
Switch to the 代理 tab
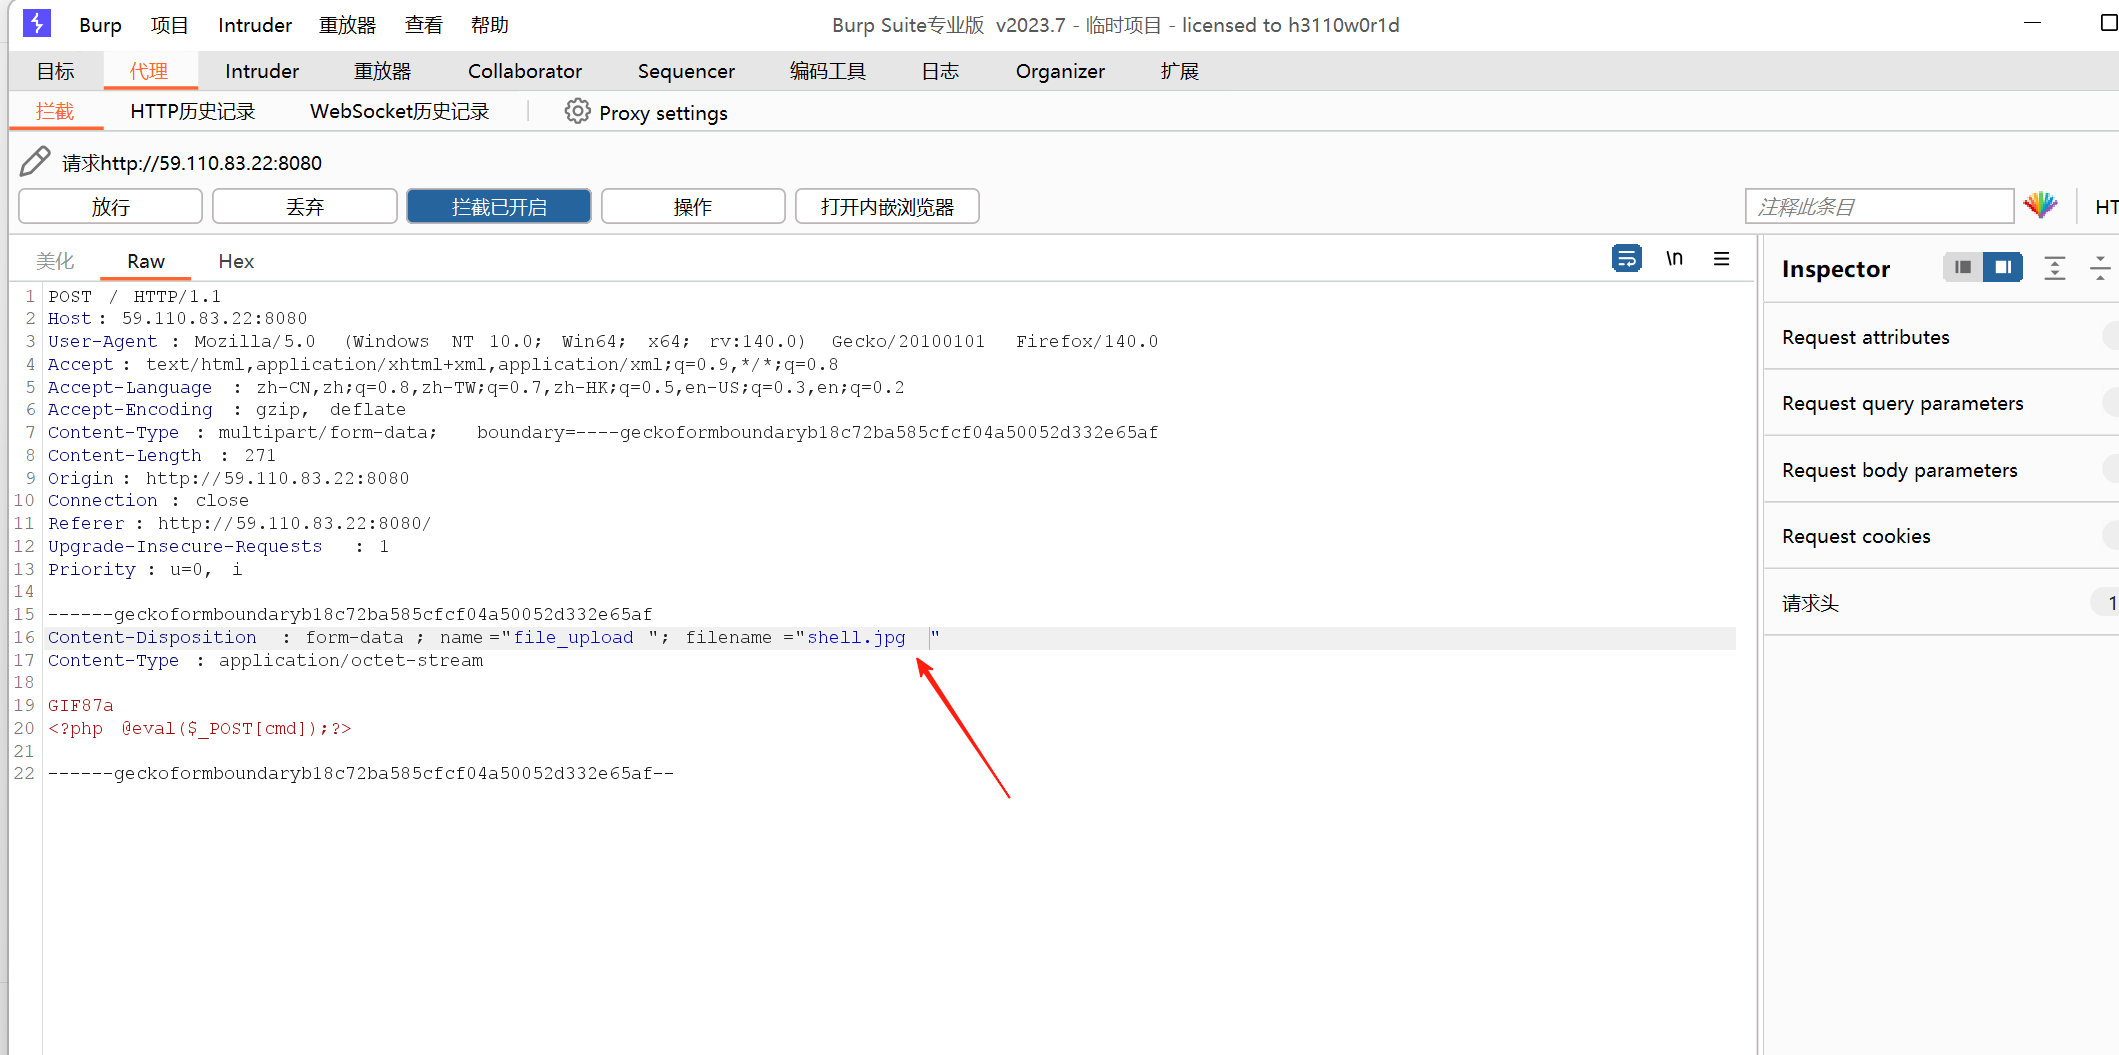click(x=149, y=71)
